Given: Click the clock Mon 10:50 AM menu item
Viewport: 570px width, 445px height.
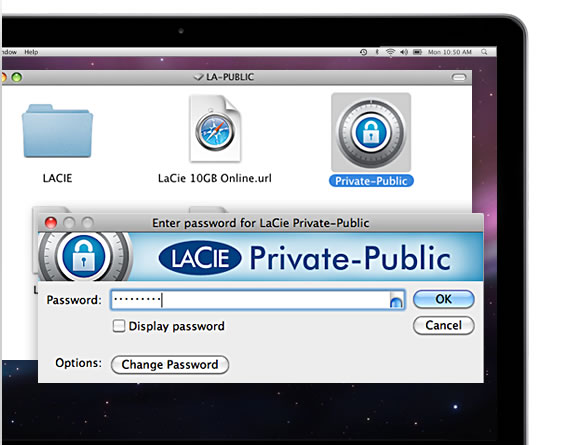Looking at the screenshot, I should point(450,52).
